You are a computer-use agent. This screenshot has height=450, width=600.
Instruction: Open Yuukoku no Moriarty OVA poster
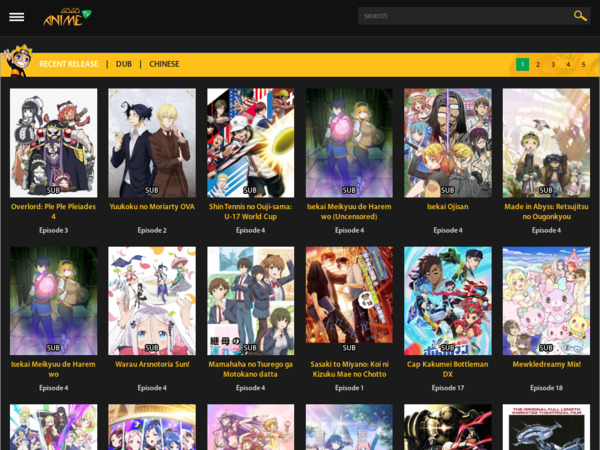pyautogui.click(x=152, y=143)
